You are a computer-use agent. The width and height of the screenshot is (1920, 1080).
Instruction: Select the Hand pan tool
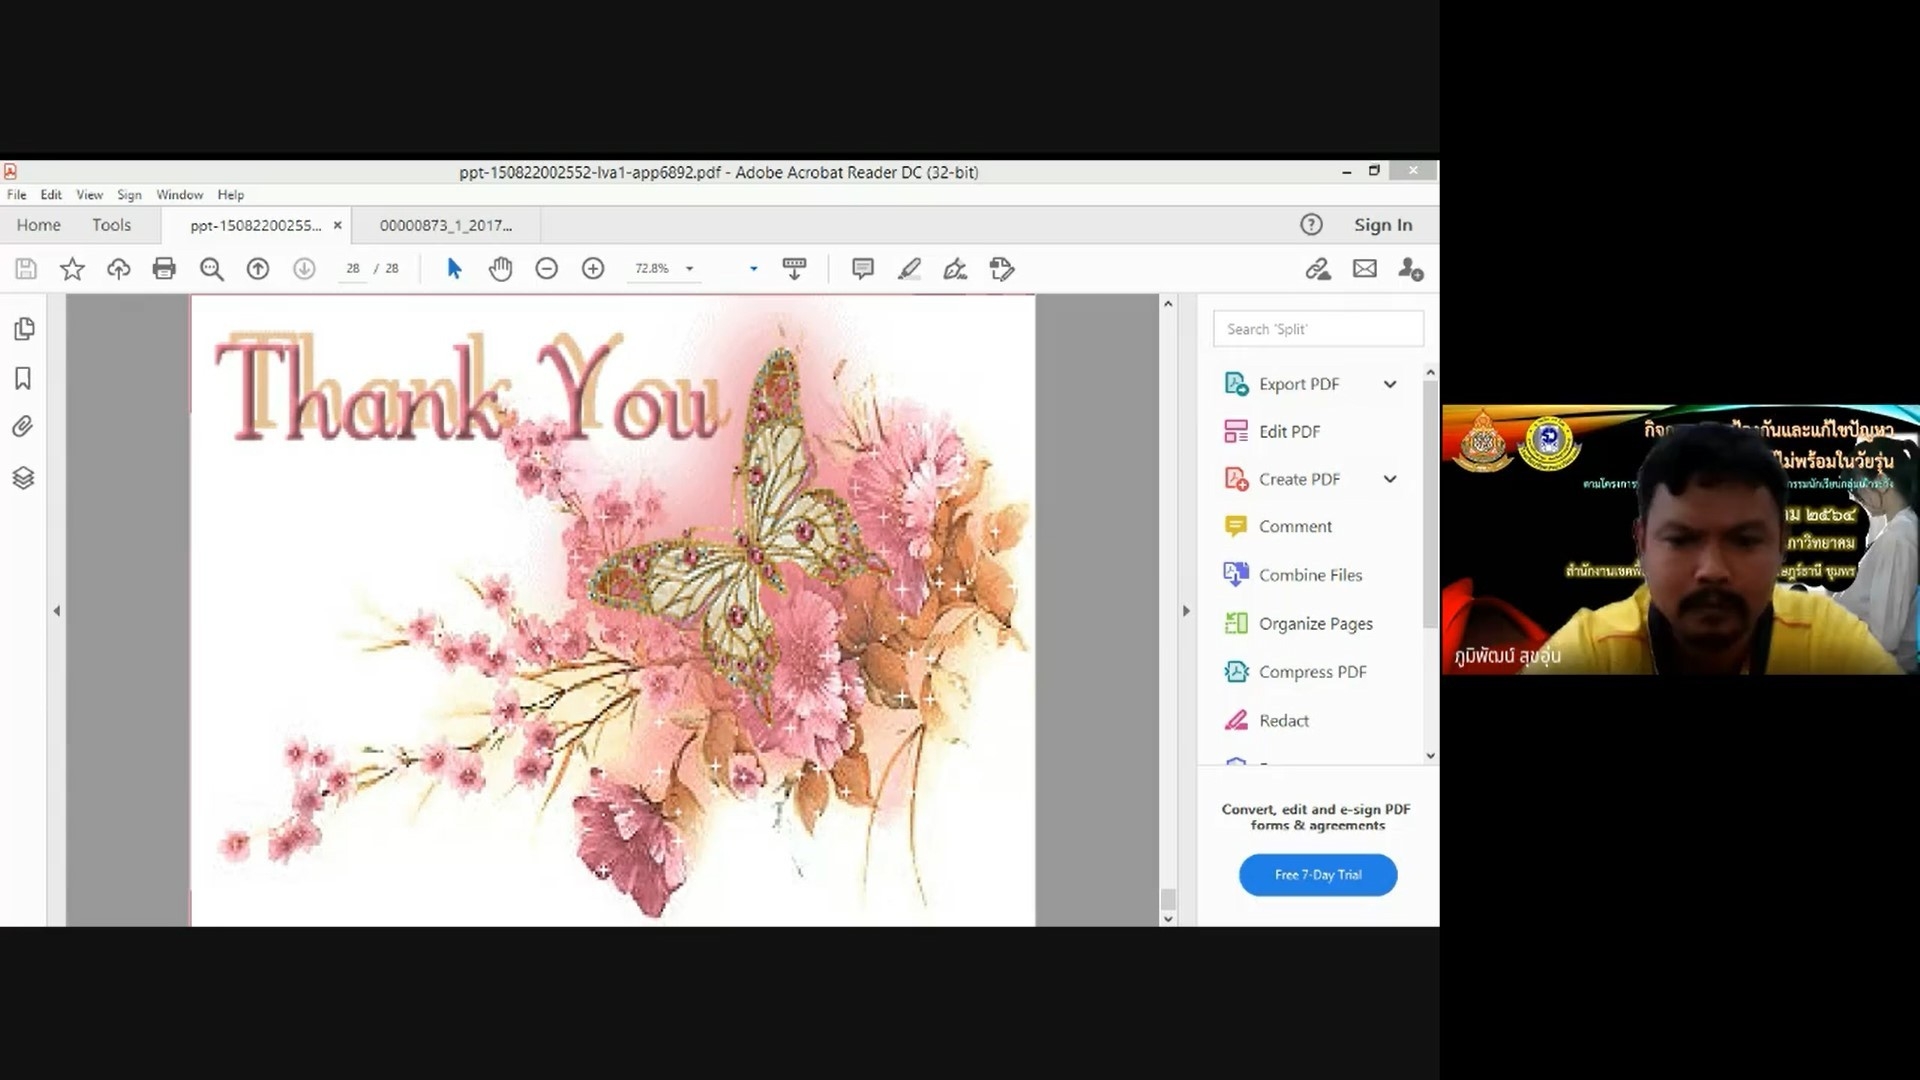click(x=500, y=268)
